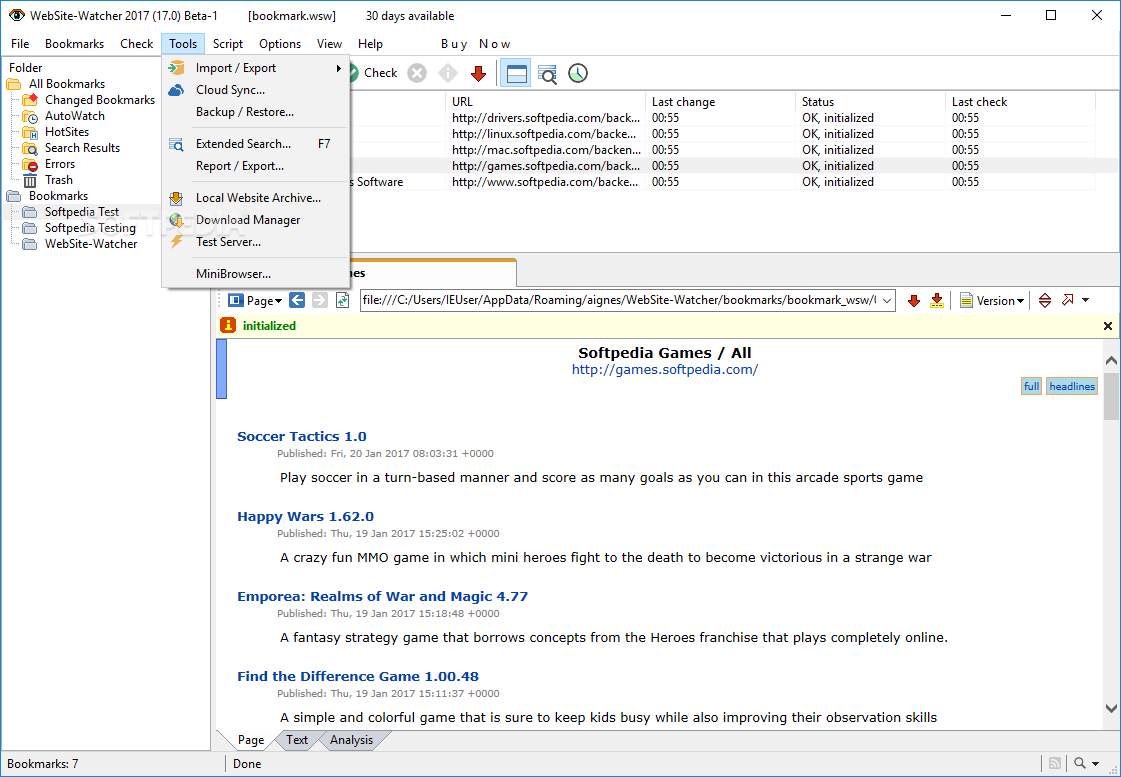Open Emporea: Realms of War and Magic link
1121x777 pixels.
click(382, 597)
